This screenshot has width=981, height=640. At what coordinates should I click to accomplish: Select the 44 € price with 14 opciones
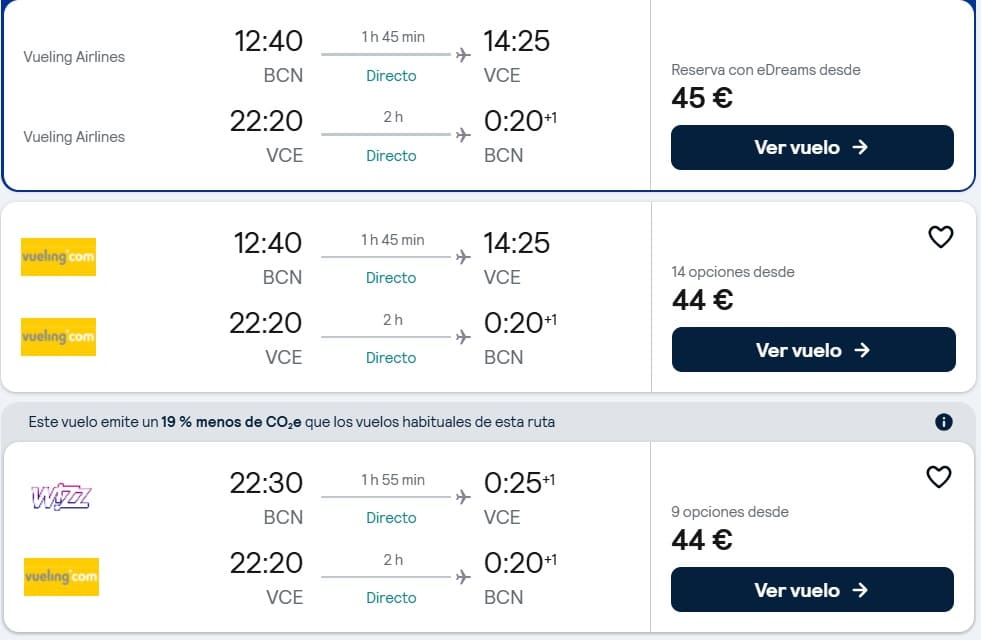point(703,300)
